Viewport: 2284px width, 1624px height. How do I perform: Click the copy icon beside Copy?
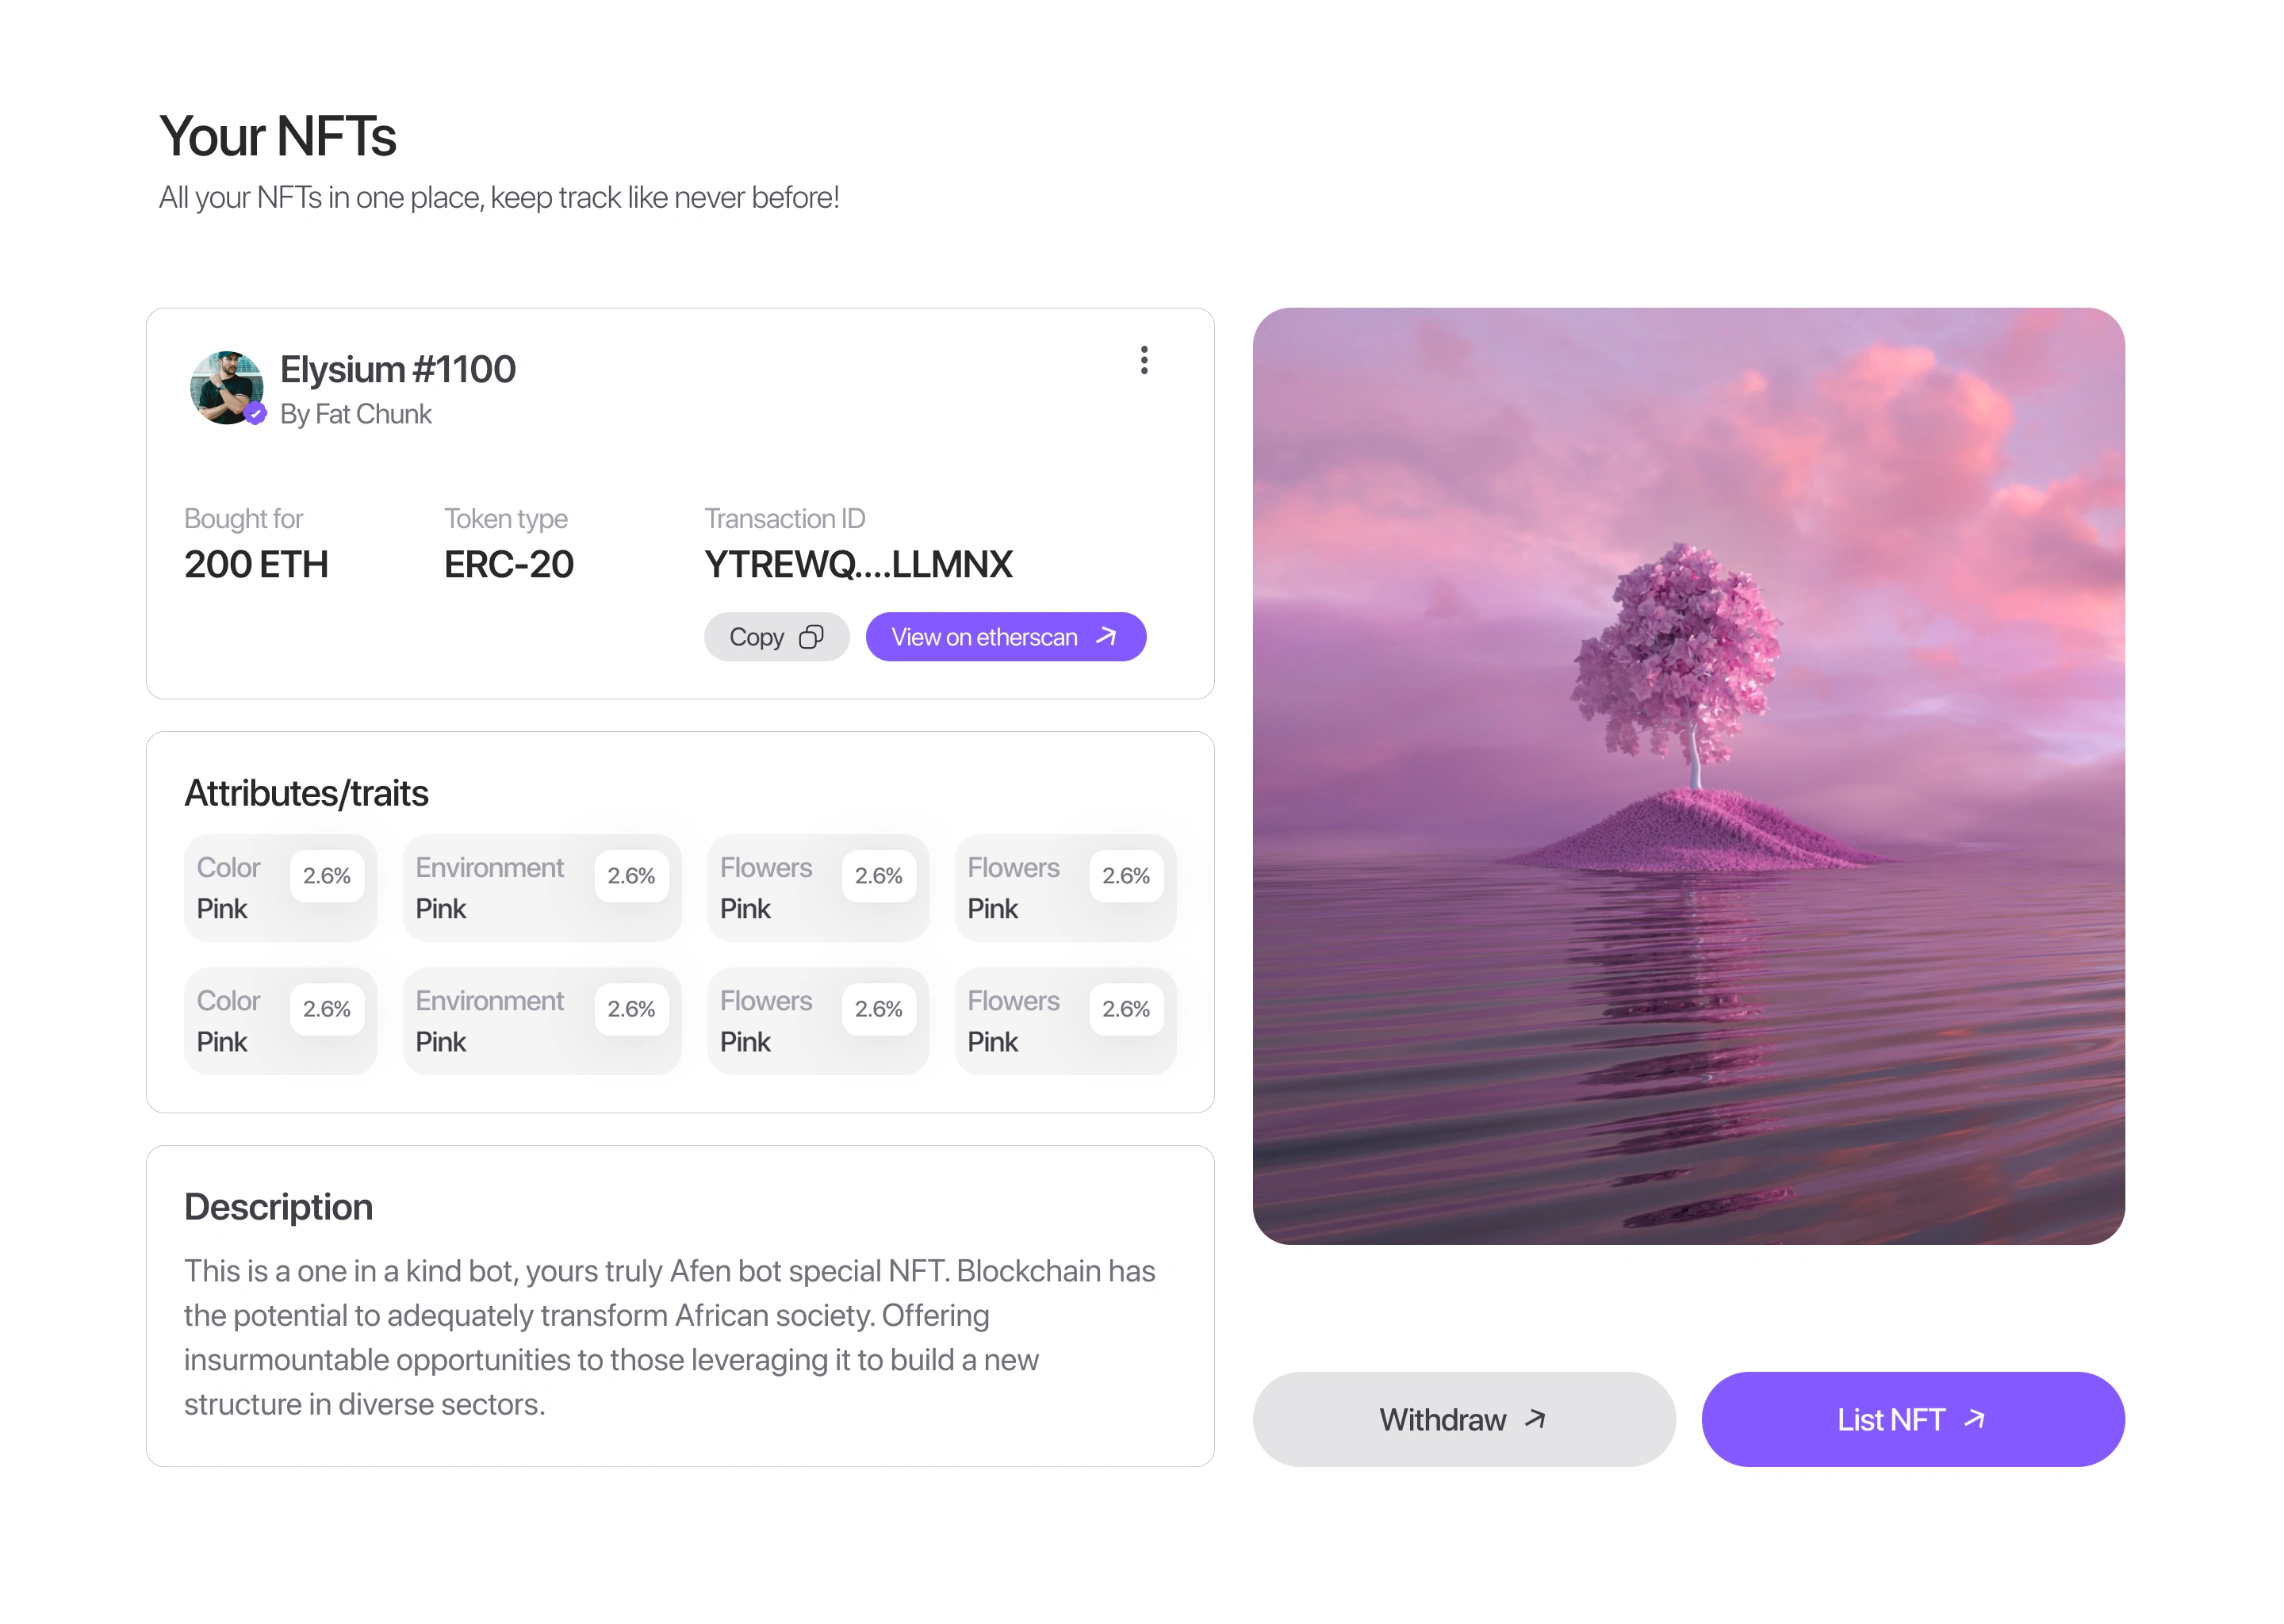click(x=811, y=637)
